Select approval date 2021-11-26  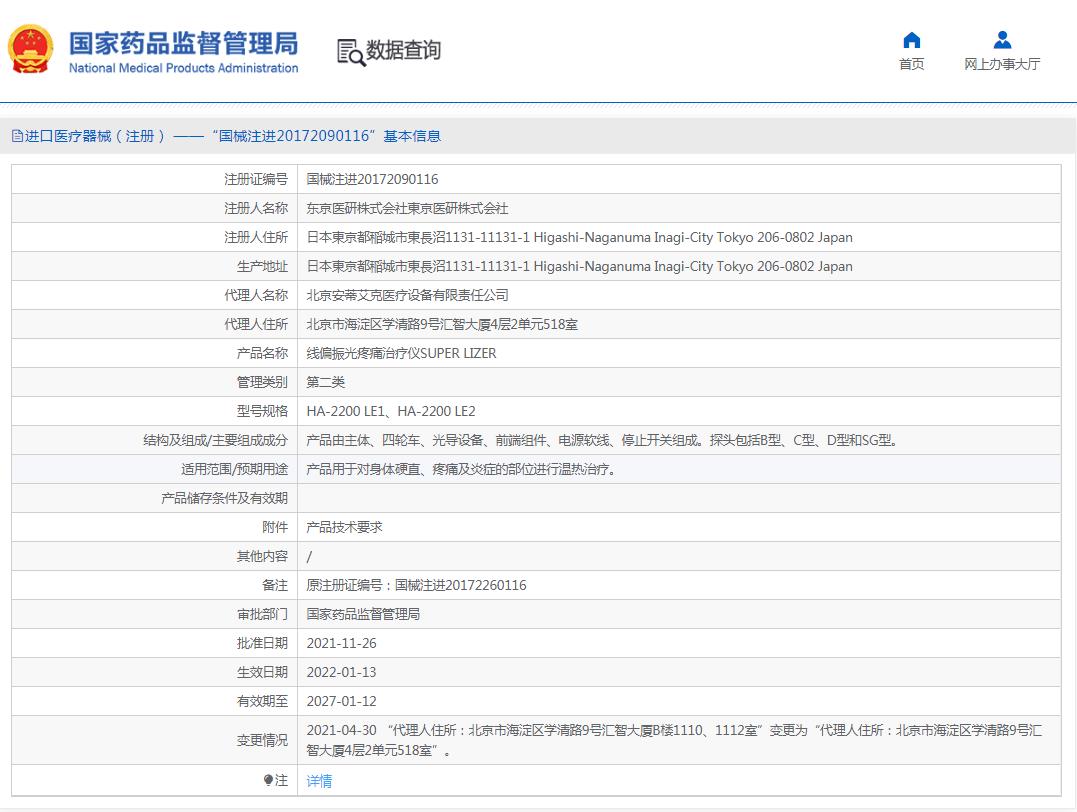pyautogui.click(x=341, y=643)
